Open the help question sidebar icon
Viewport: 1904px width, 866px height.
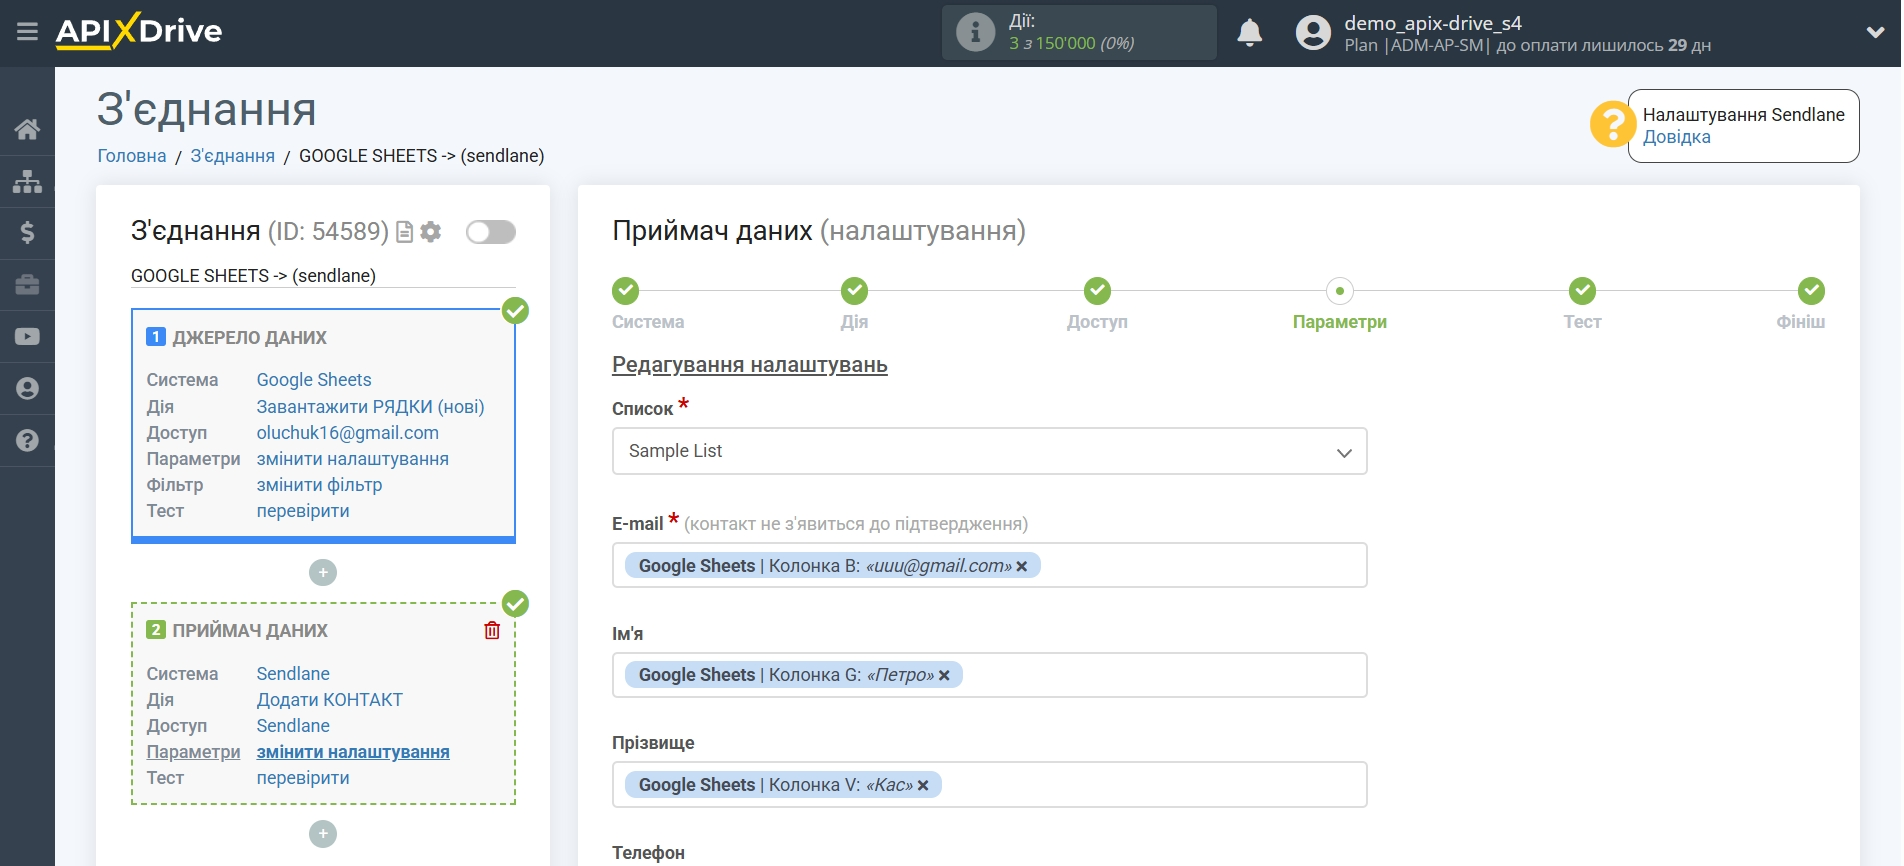[x=27, y=441]
